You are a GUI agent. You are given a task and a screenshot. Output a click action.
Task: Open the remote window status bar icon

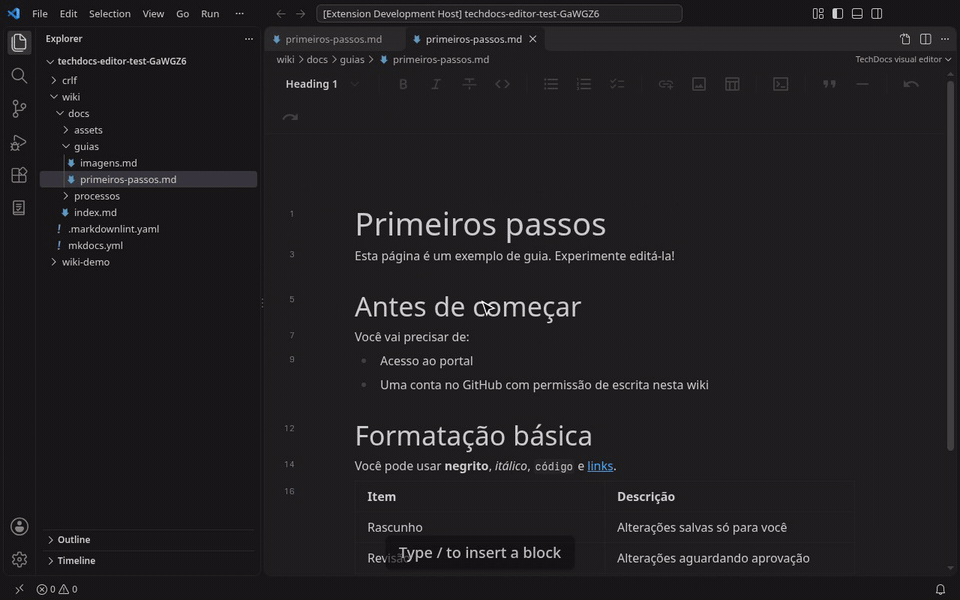coord(19,589)
